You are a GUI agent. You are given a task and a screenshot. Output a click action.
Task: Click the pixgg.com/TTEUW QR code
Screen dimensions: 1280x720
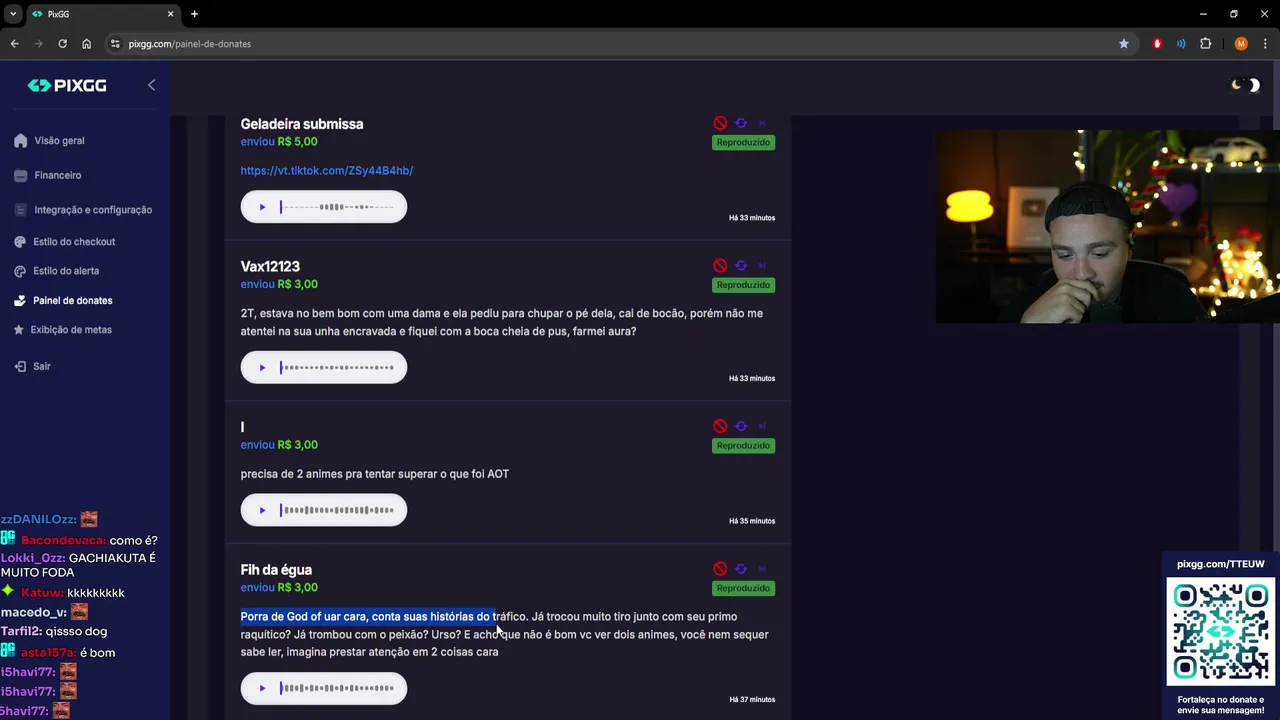tap(1221, 632)
